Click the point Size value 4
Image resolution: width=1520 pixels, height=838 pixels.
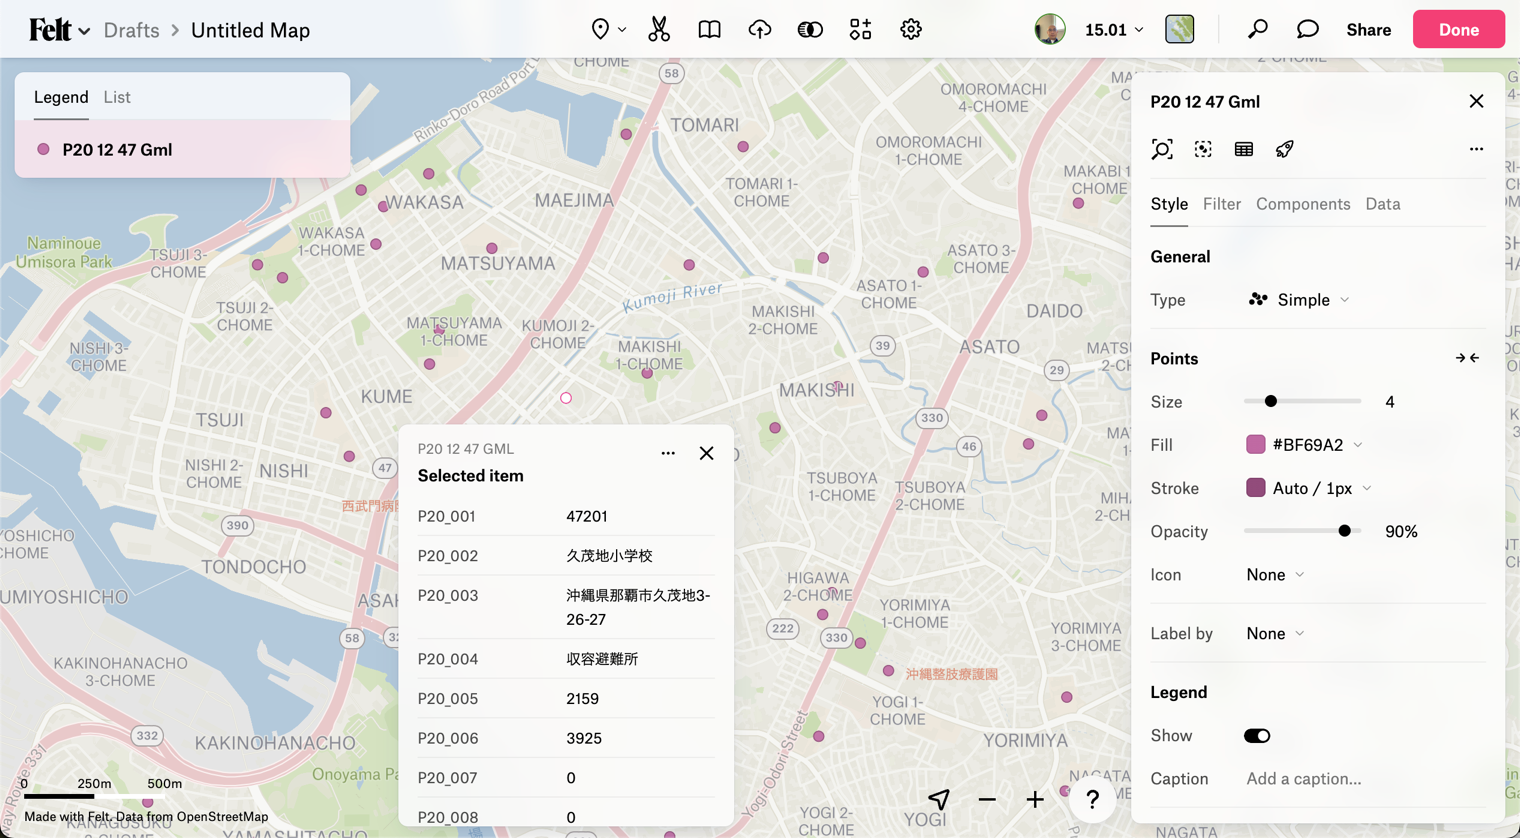pos(1390,402)
